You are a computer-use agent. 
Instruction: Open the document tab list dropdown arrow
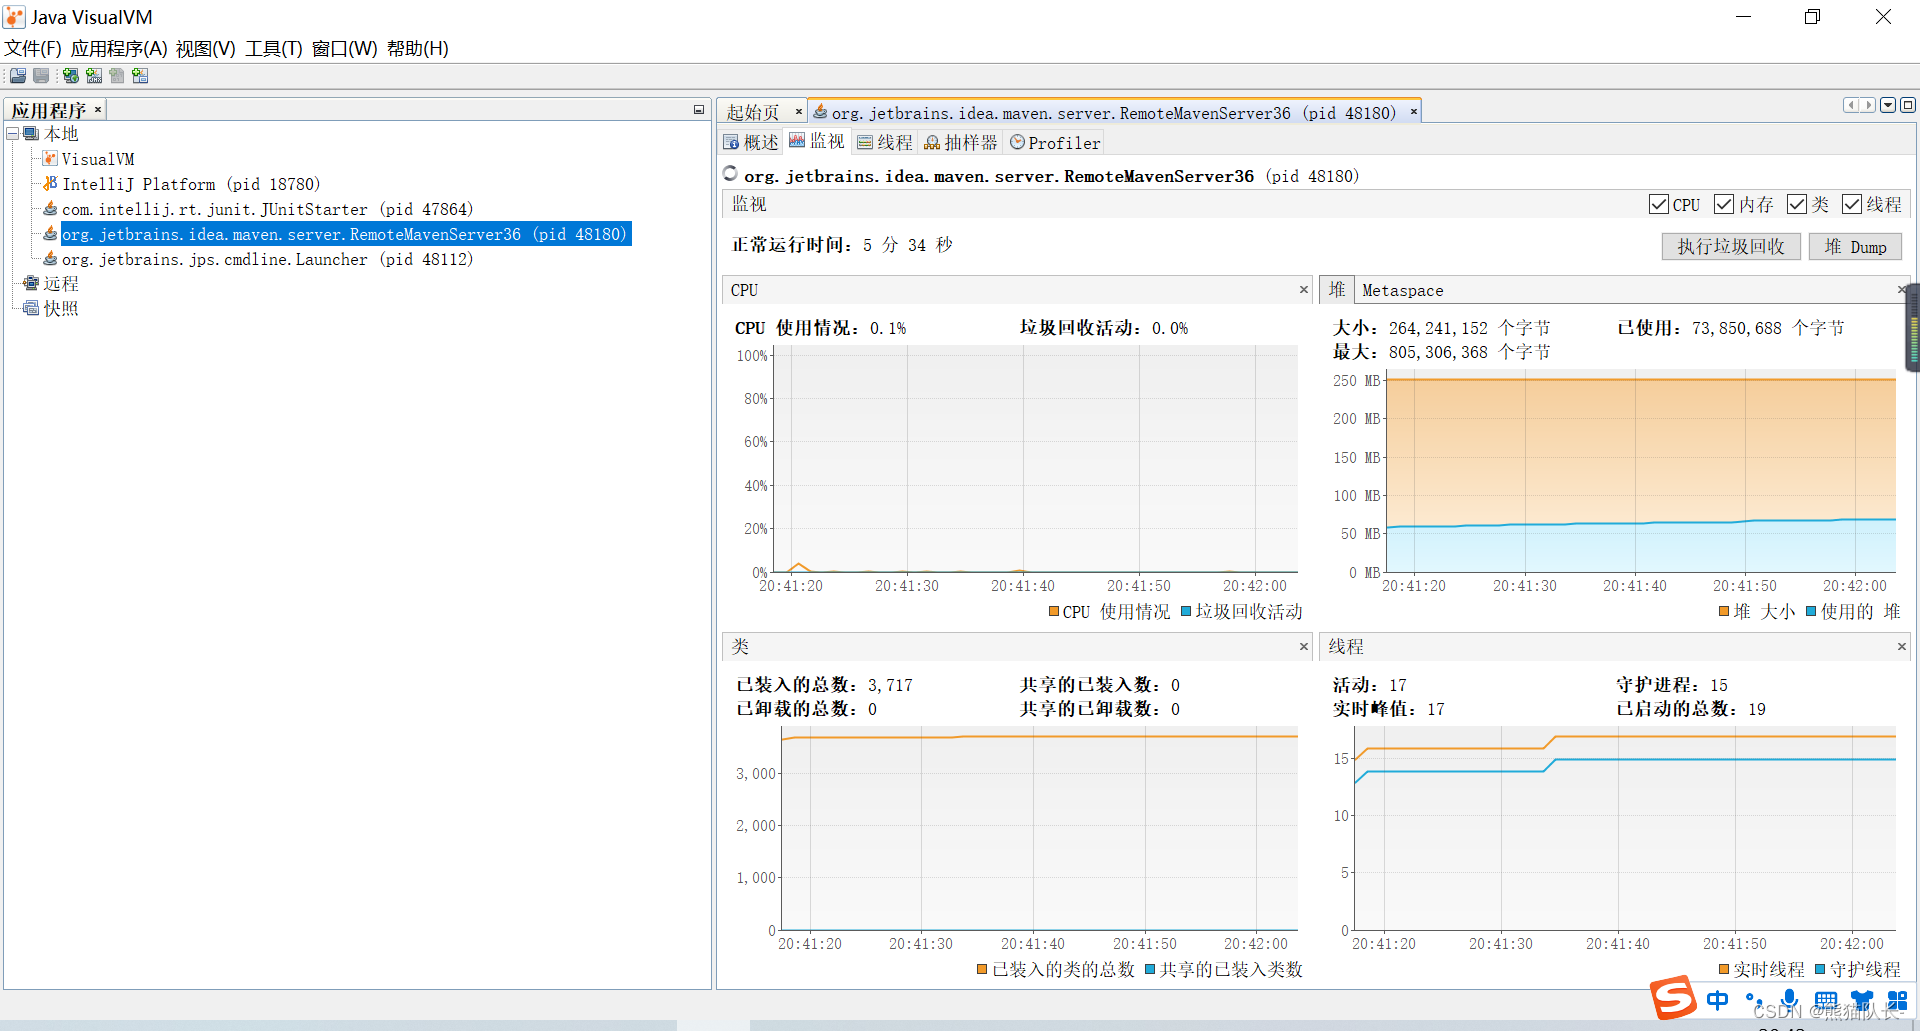(x=1888, y=105)
